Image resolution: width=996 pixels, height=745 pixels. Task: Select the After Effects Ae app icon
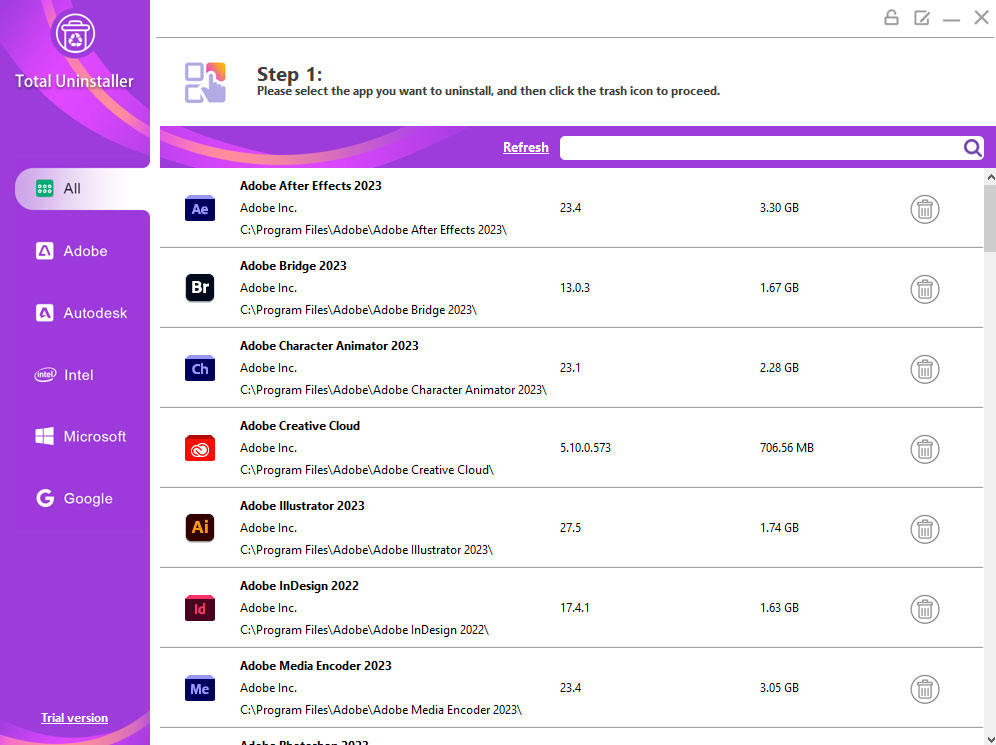[199, 208]
